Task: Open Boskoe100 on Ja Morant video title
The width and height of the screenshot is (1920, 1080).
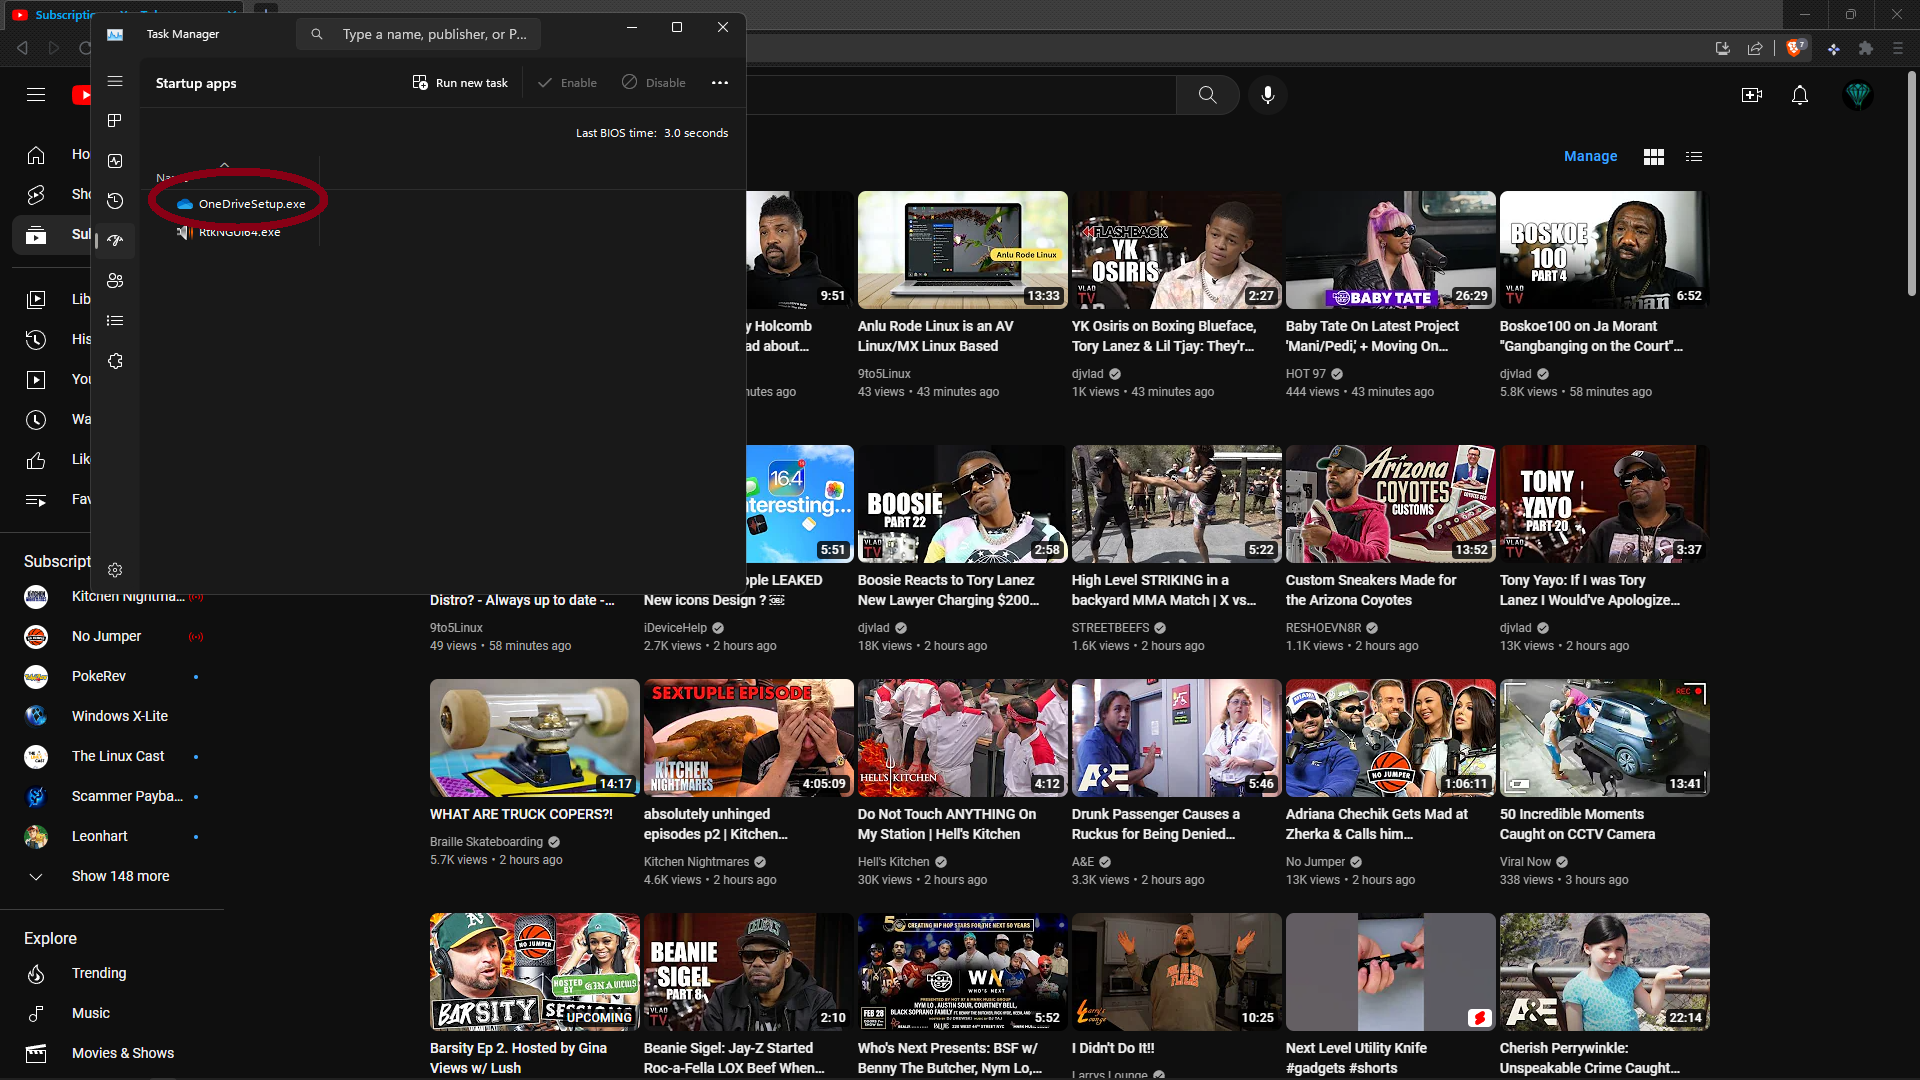Action: (1591, 336)
